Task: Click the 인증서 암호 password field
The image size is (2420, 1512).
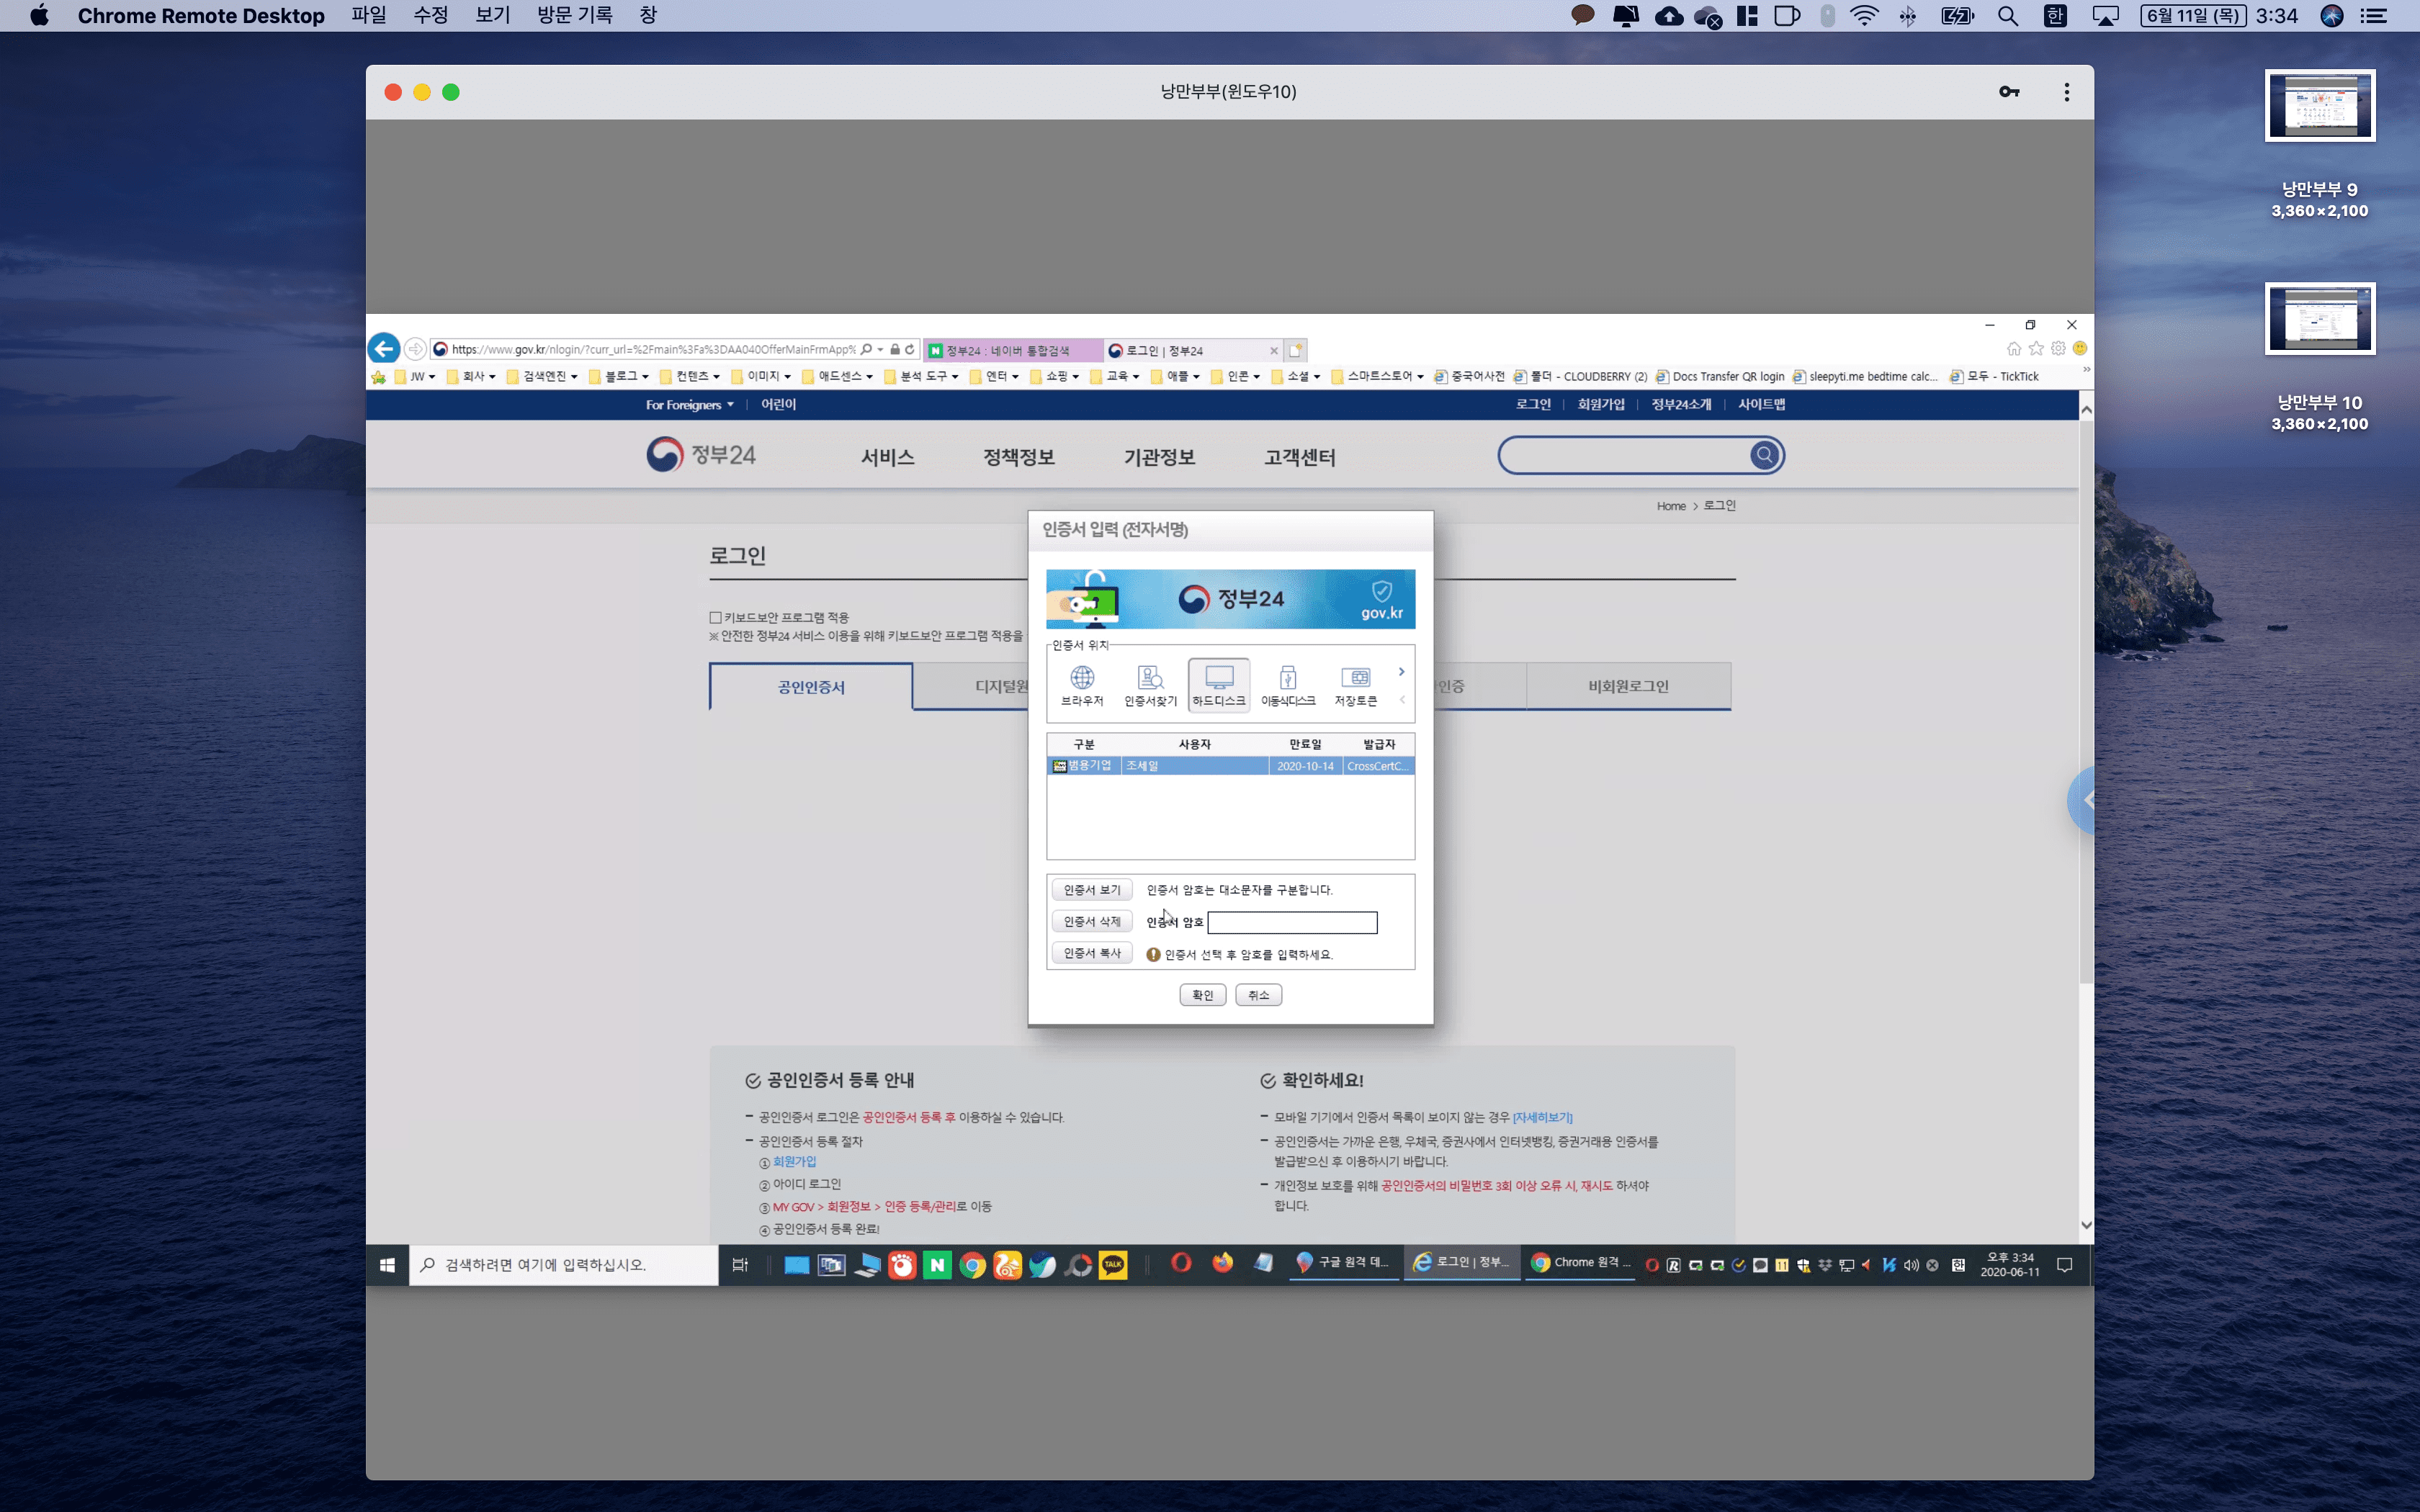Action: click(1292, 922)
